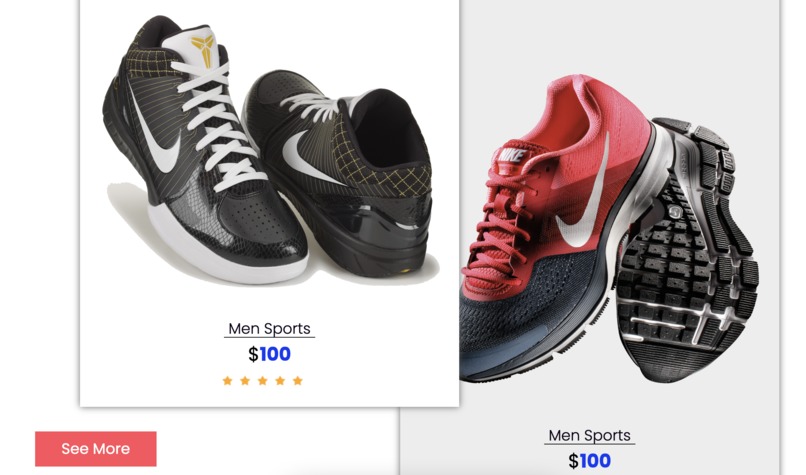Viewport: 806px width, 475px height.
Task: Click the $100 price under black shoes
Action: pos(269,354)
